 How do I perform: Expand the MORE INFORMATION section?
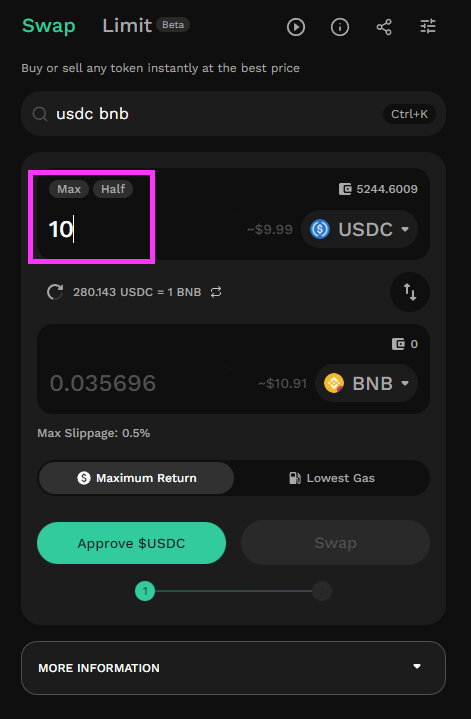pos(233,668)
